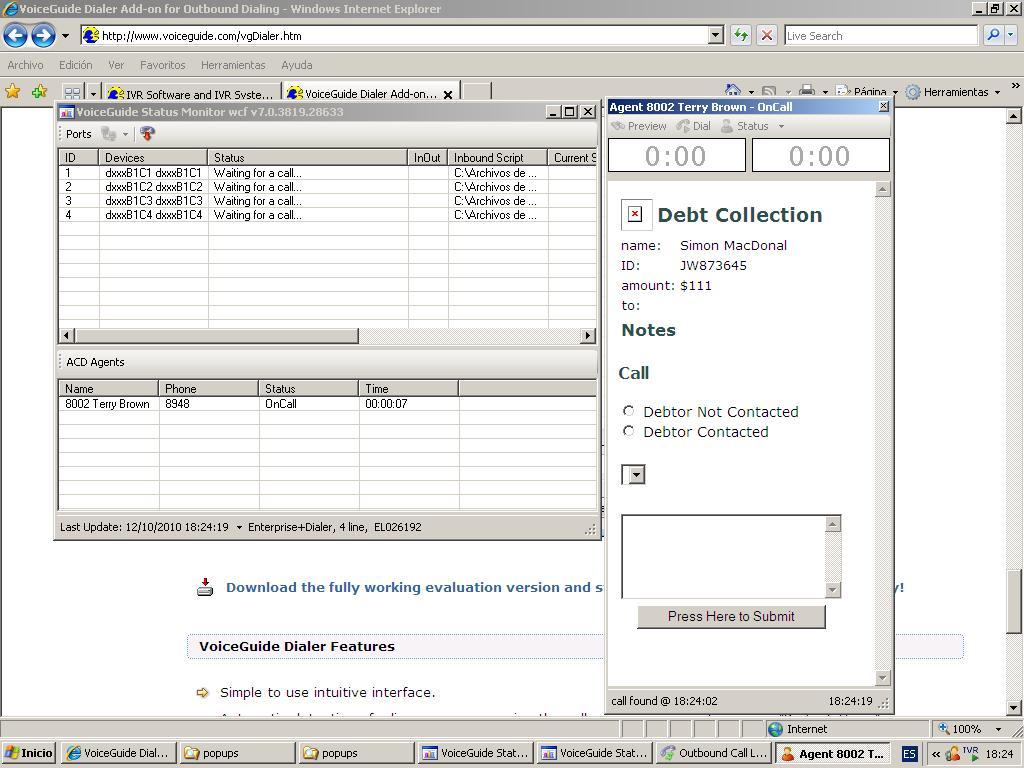
Task: Click the Agent 8002 T... taskbar button
Action: (x=833, y=753)
